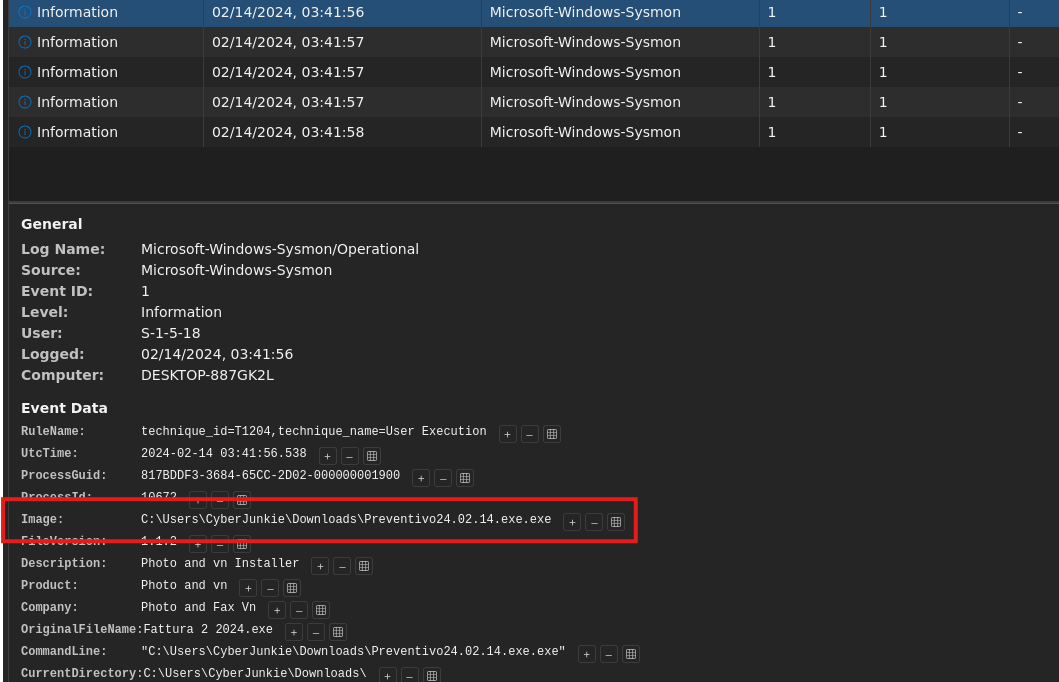Image resolution: width=1059 pixels, height=682 pixels.
Task: Click the minus icon beside the RuleName value
Action: pyautogui.click(x=530, y=434)
